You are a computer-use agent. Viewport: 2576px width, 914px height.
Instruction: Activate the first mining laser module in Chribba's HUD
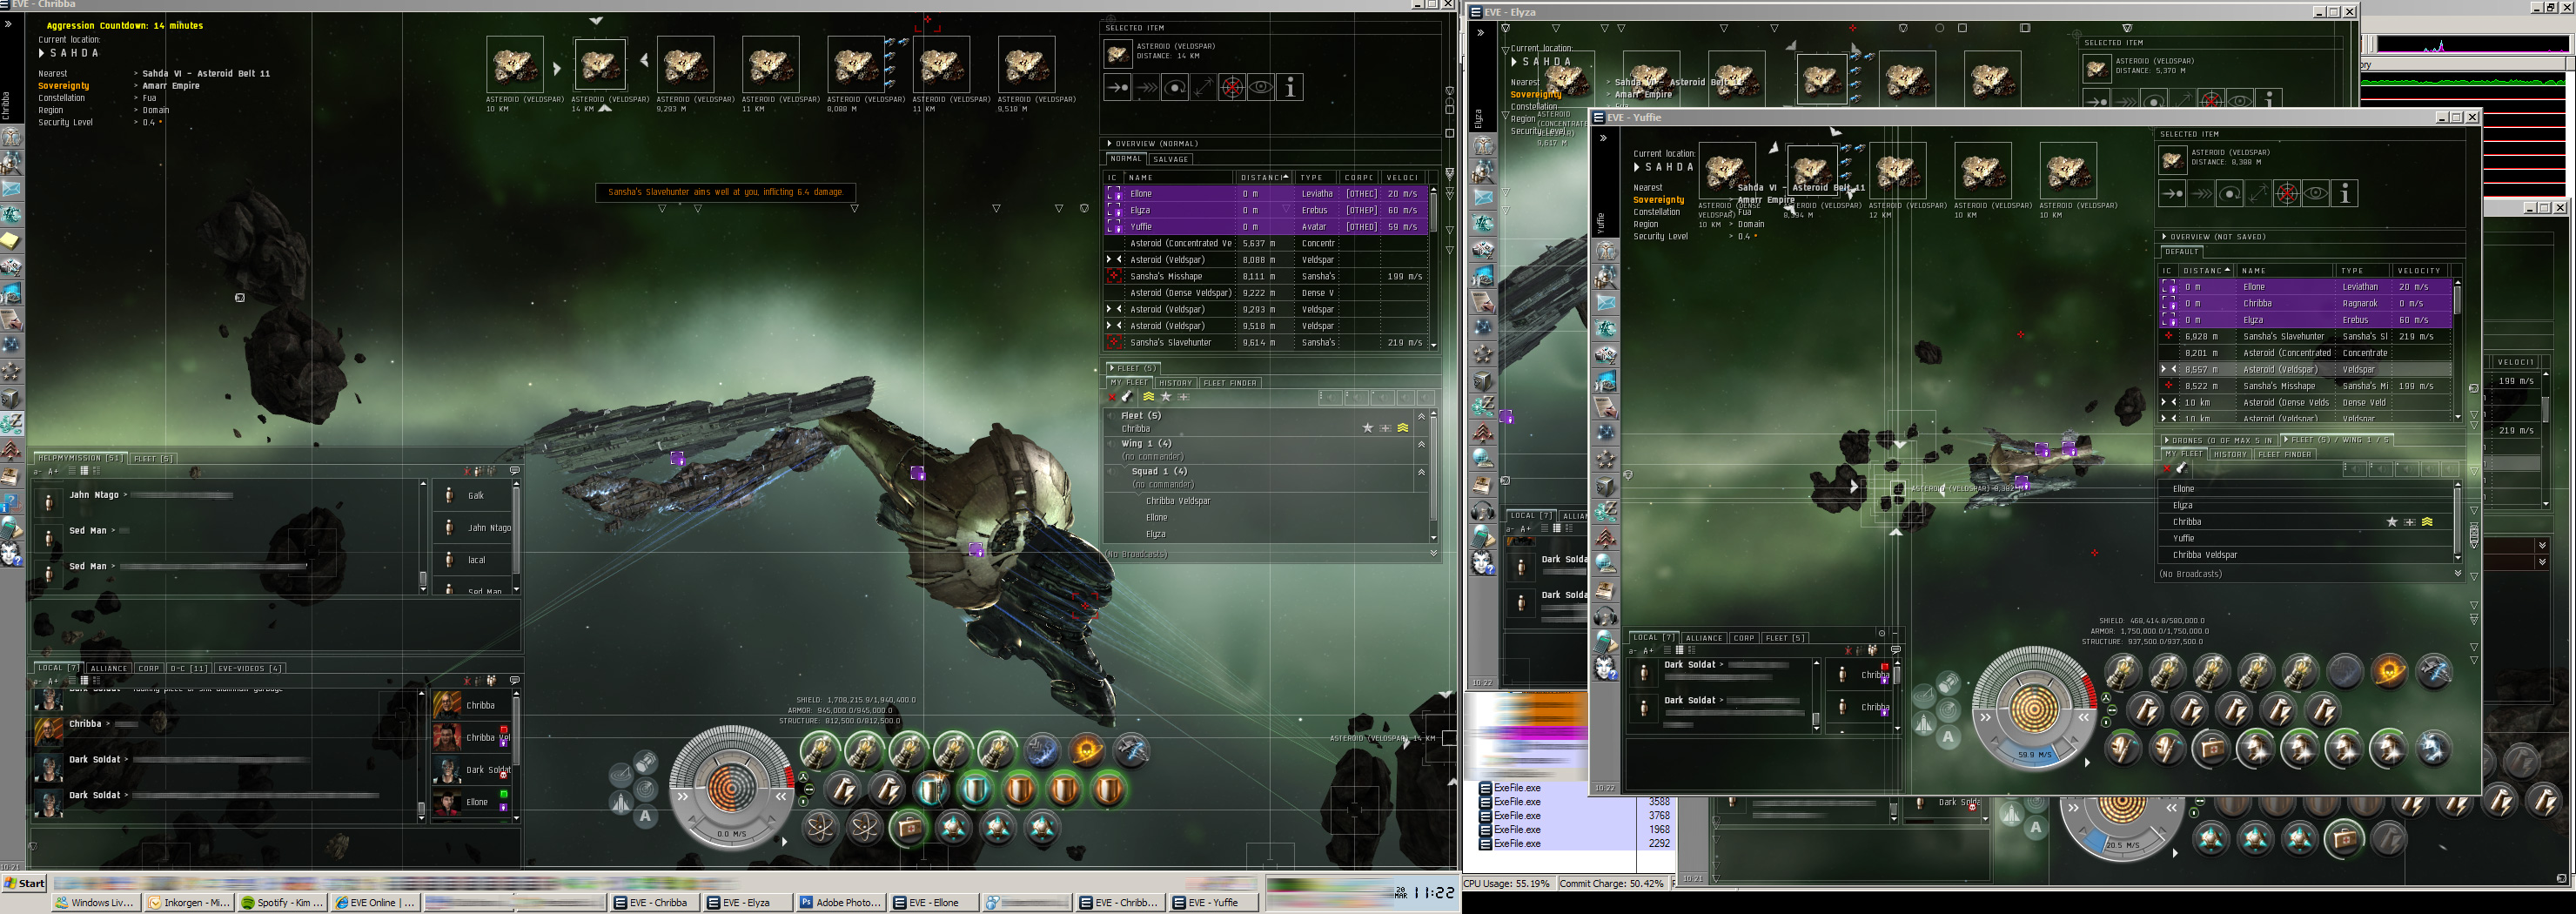point(820,750)
